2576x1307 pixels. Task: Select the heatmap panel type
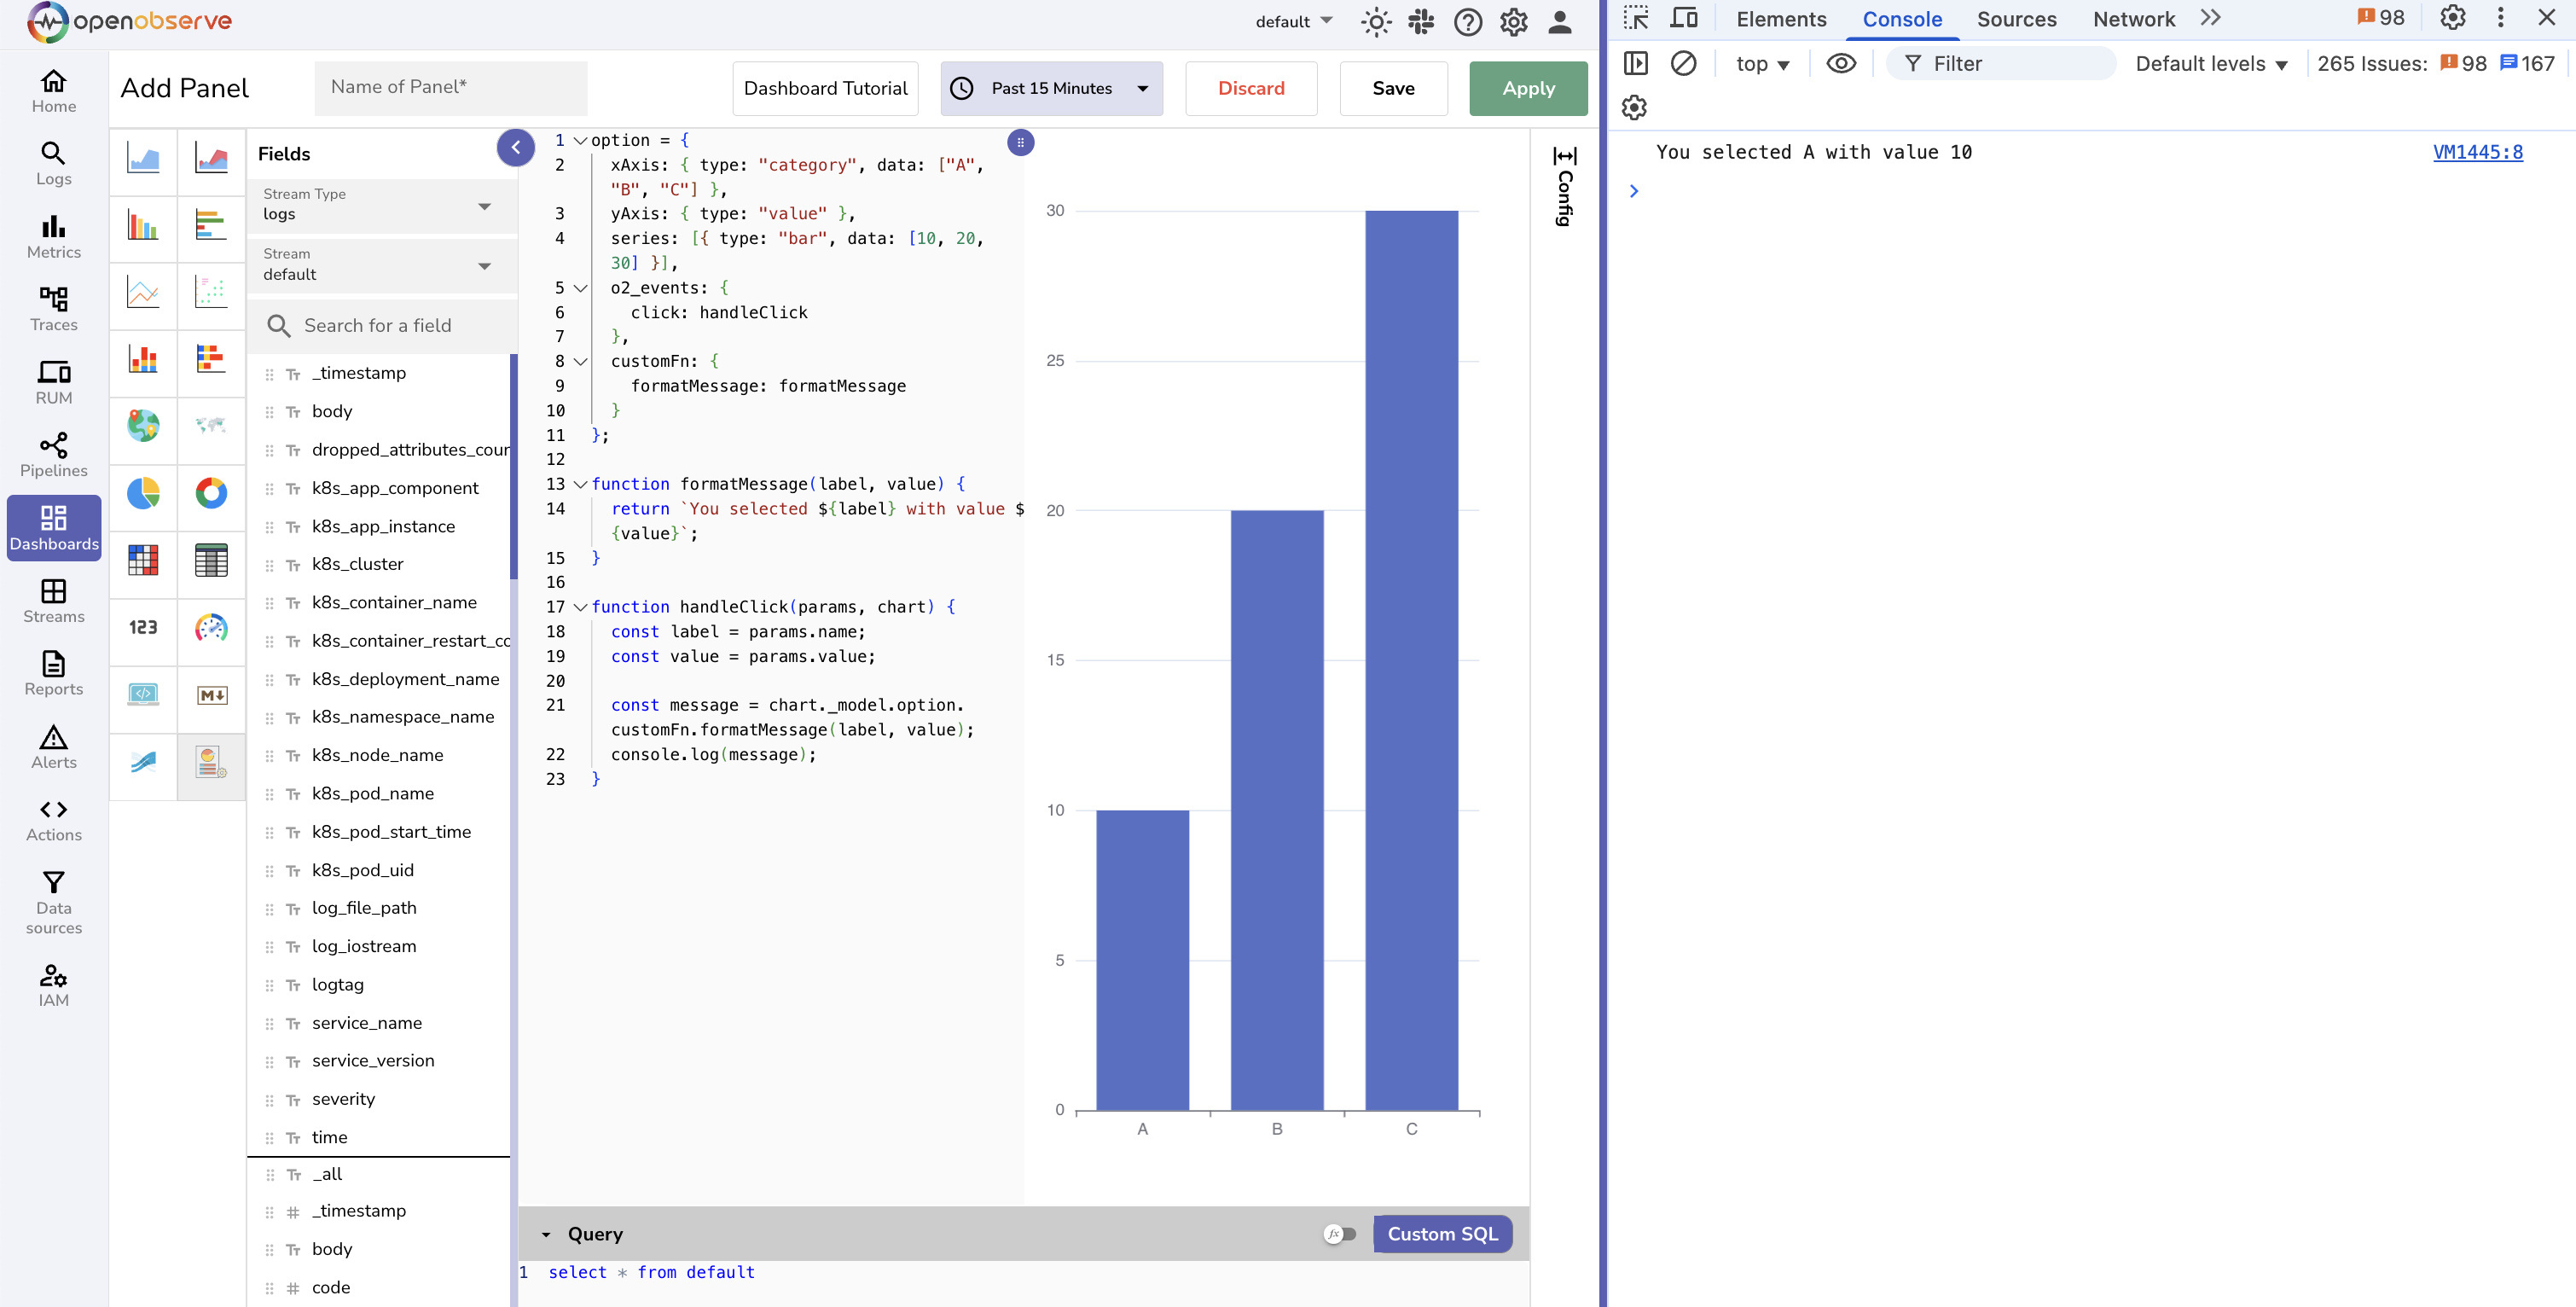tap(143, 561)
